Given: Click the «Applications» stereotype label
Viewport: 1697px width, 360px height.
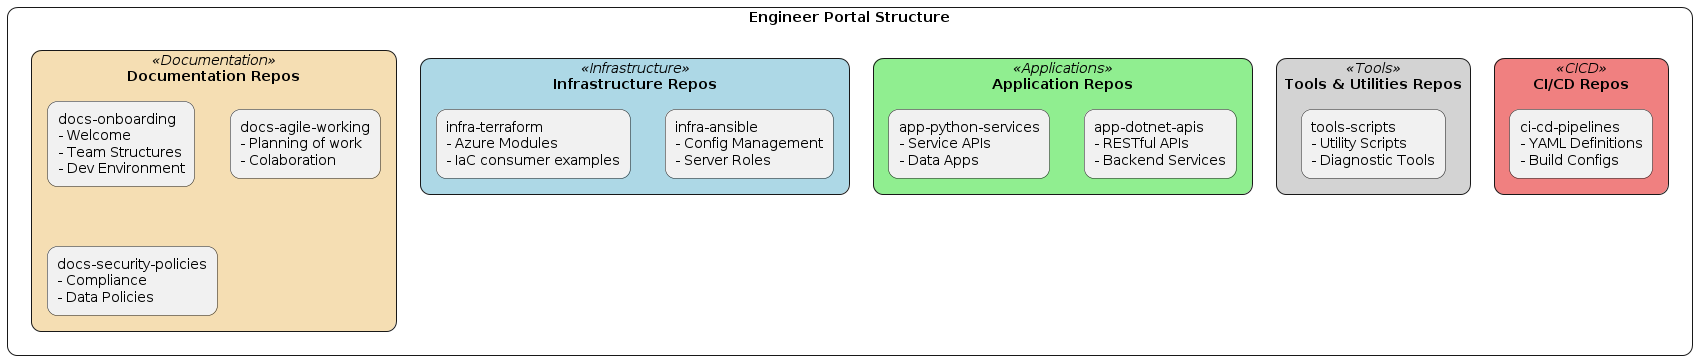Looking at the screenshot, I should pyautogui.click(x=1062, y=68).
